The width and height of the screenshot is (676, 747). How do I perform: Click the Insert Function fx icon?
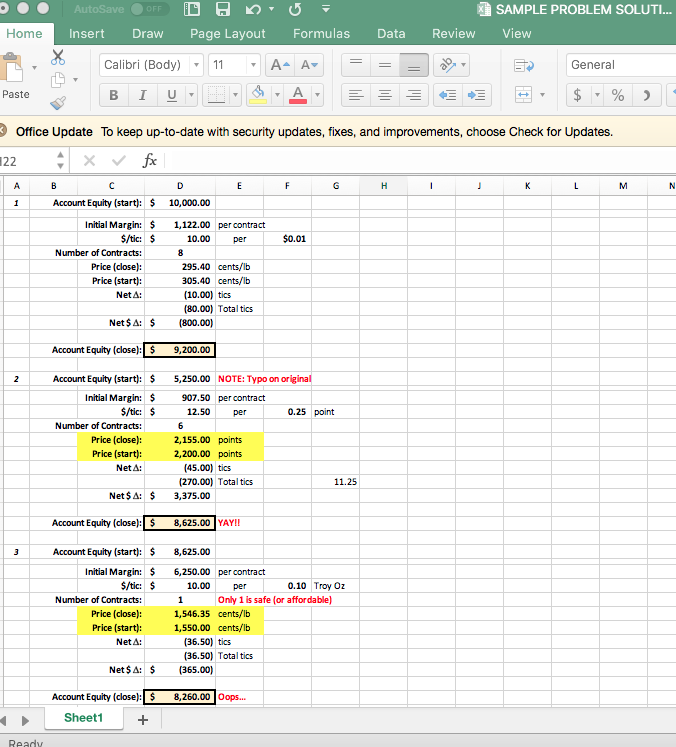tap(150, 161)
